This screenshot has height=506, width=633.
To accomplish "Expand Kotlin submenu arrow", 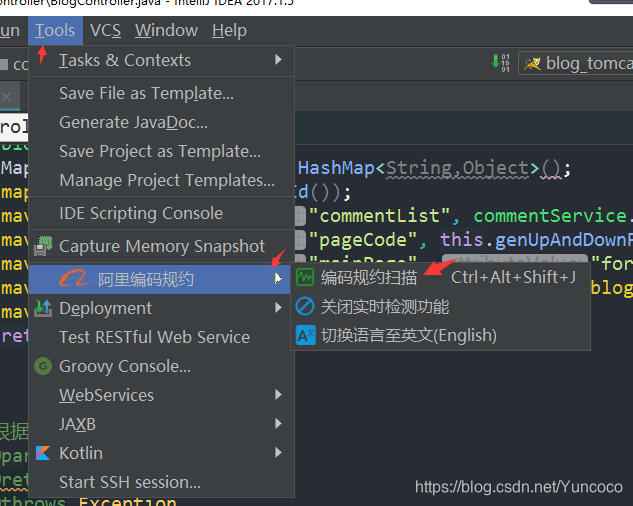I will [278, 453].
